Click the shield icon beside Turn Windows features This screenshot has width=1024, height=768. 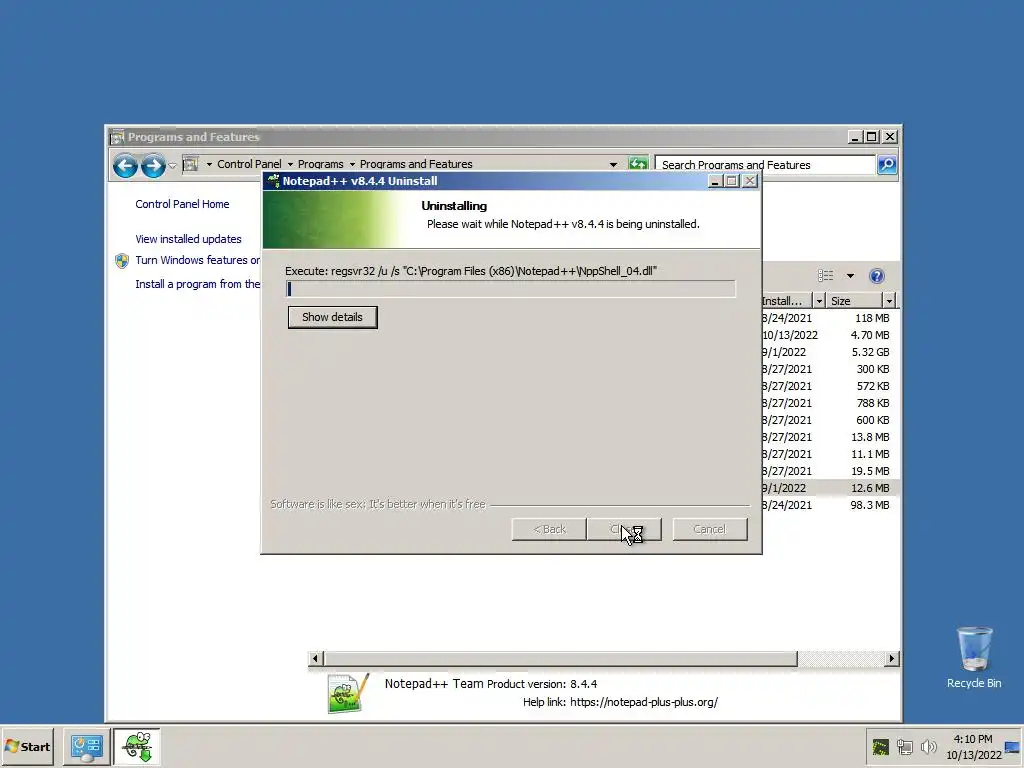(122, 261)
